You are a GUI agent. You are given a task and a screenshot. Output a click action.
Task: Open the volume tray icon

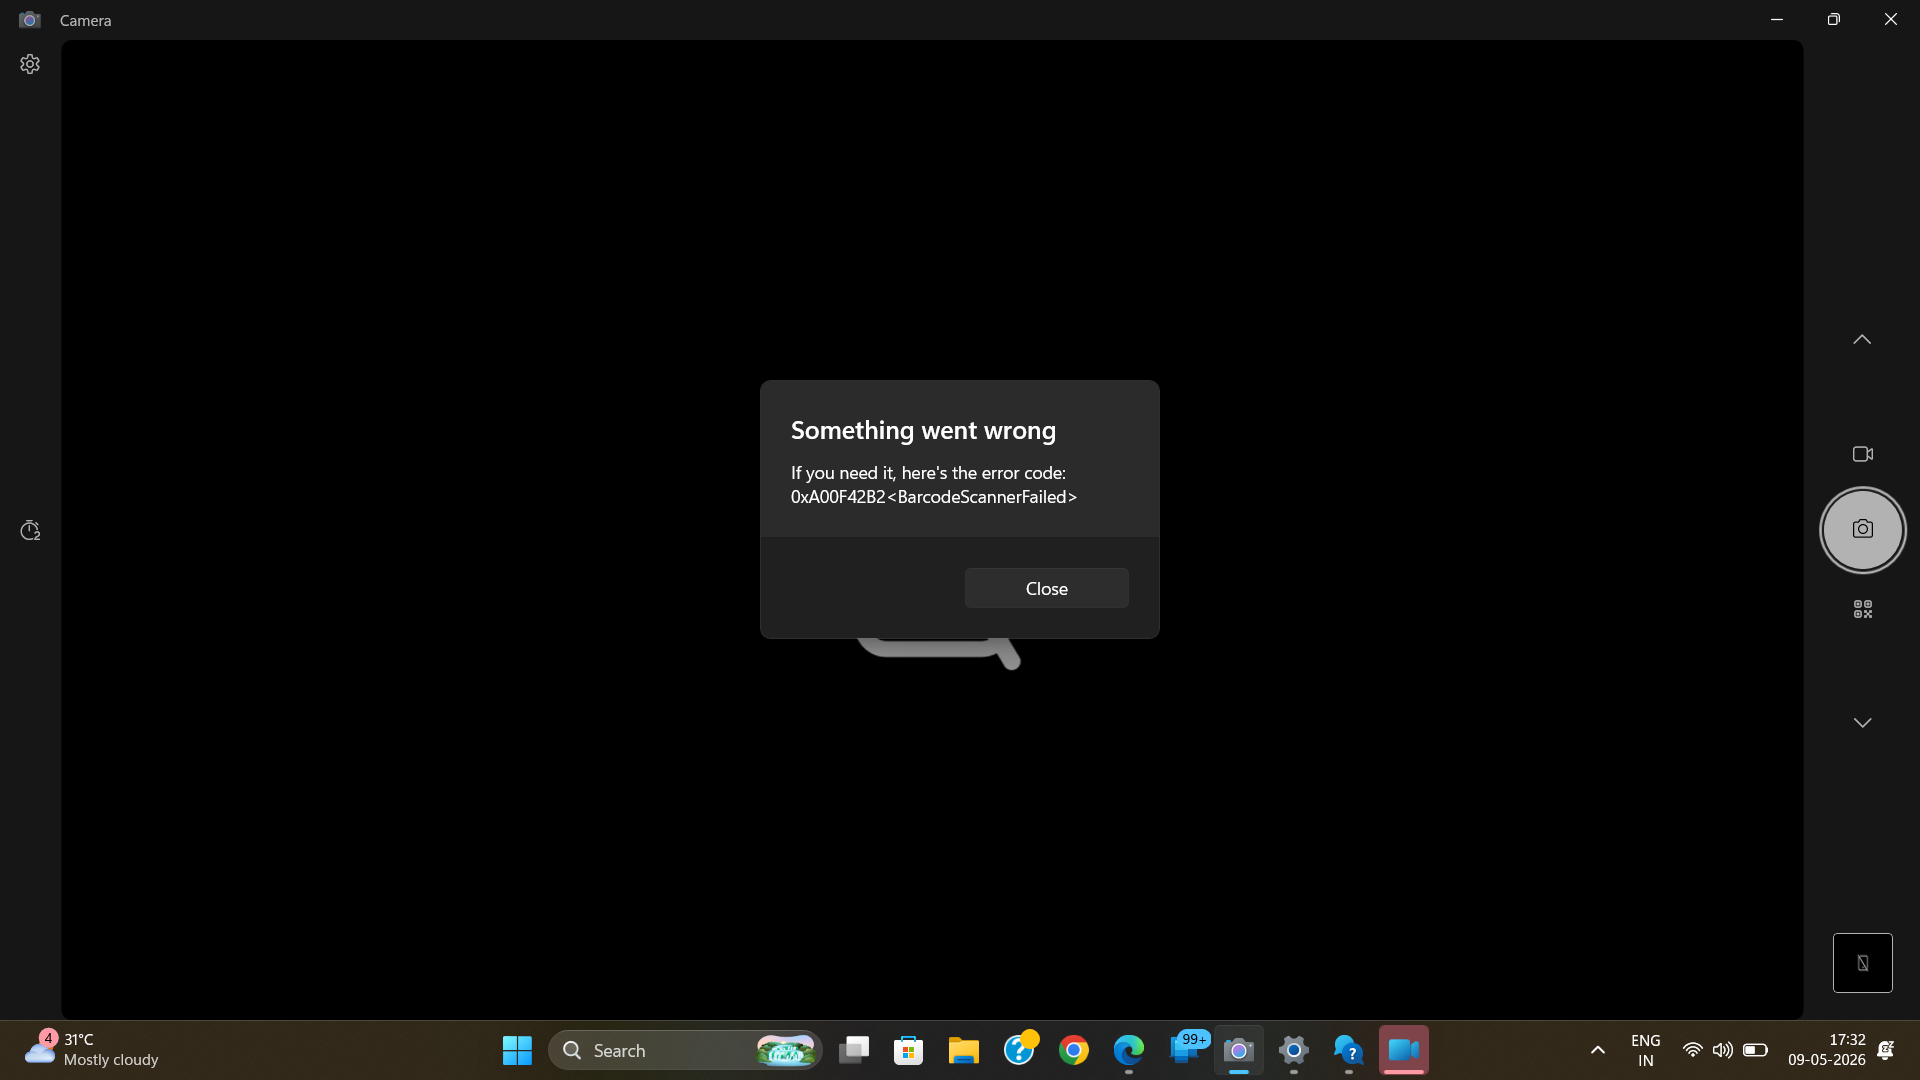click(x=1722, y=1050)
